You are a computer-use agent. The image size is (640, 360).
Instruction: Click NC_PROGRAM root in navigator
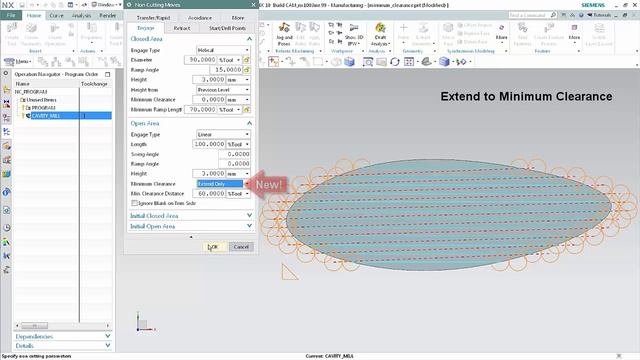pos(31,92)
